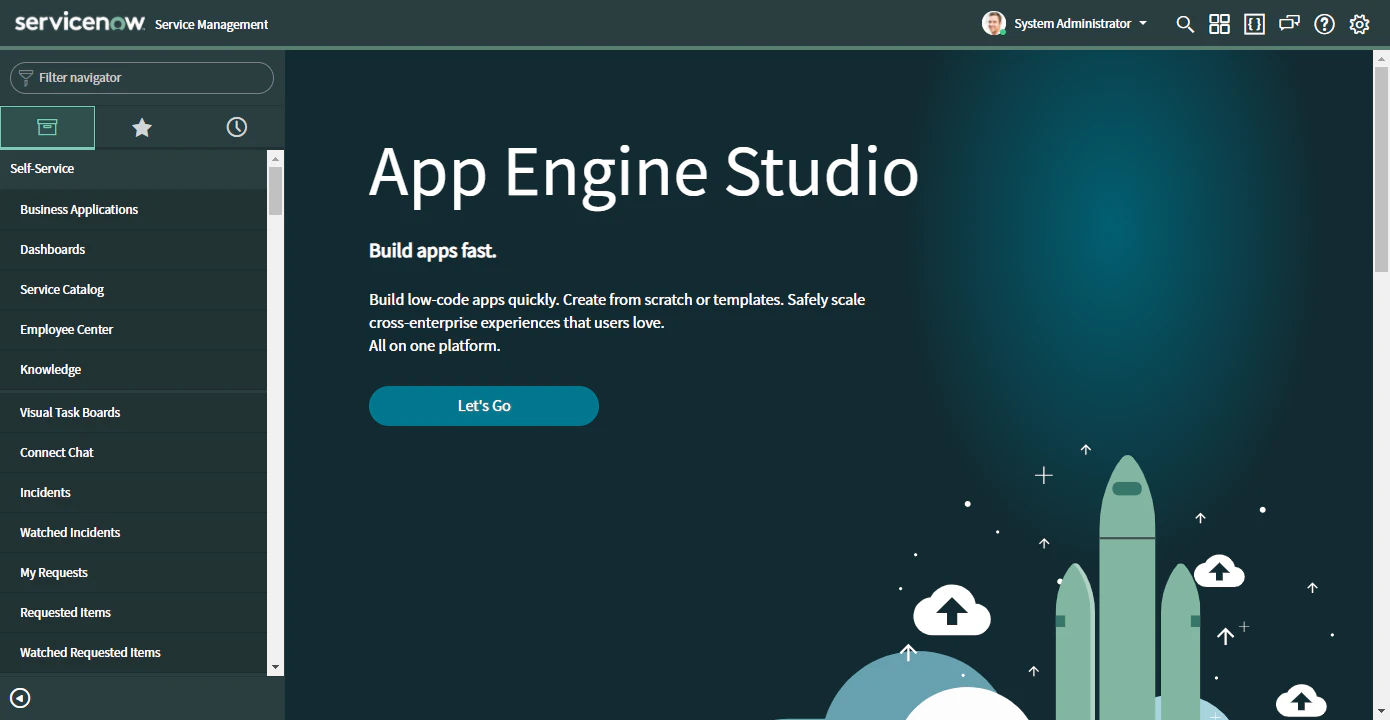Switch to the Favorites star tab

[142, 127]
